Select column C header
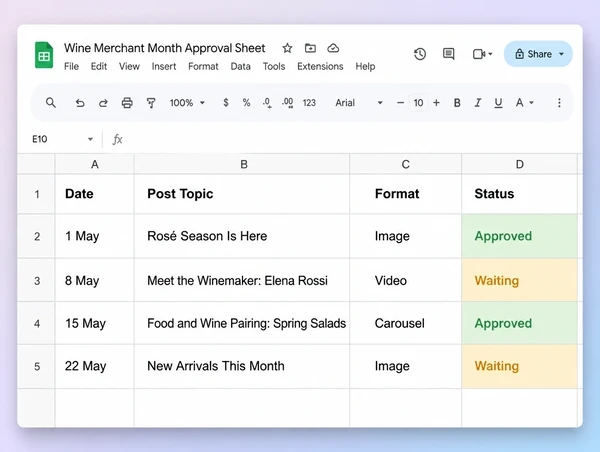Viewport: 600px width, 452px height. pos(406,164)
